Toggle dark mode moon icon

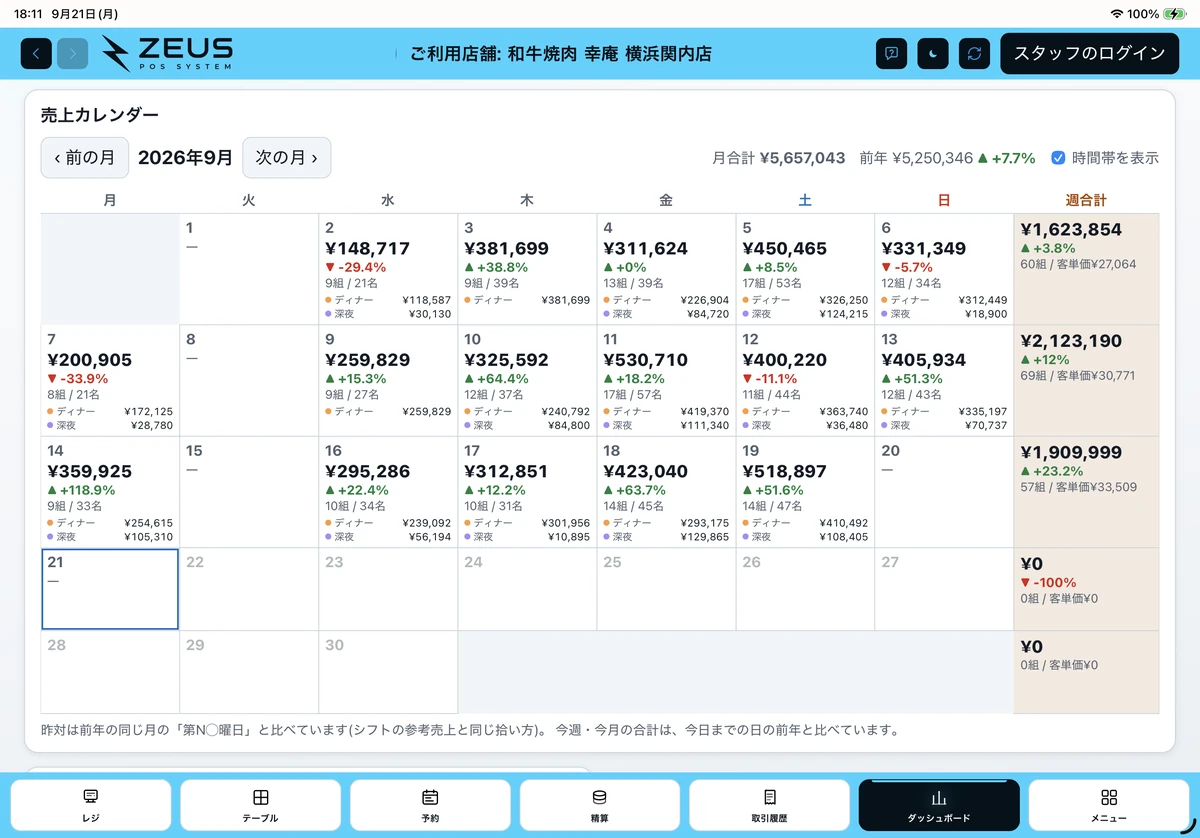click(933, 53)
